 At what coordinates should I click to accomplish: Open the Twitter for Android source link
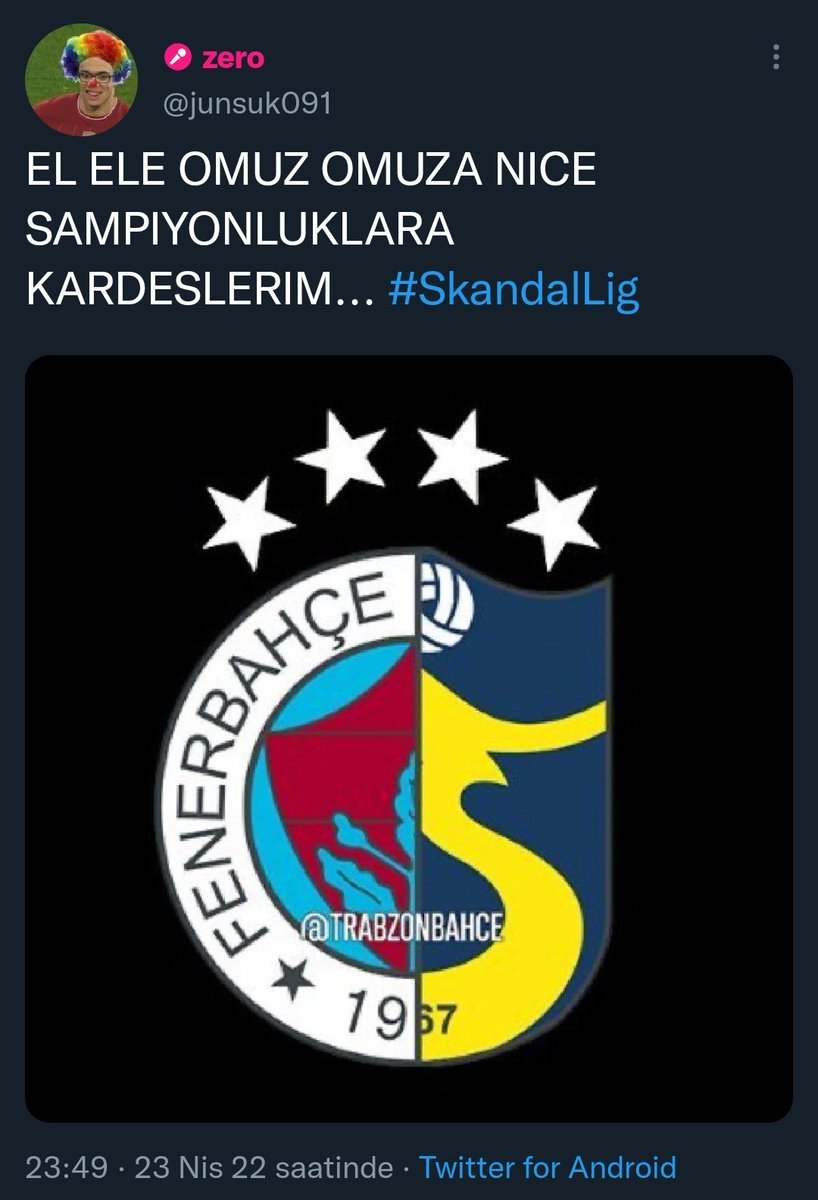click(x=547, y=1167)
